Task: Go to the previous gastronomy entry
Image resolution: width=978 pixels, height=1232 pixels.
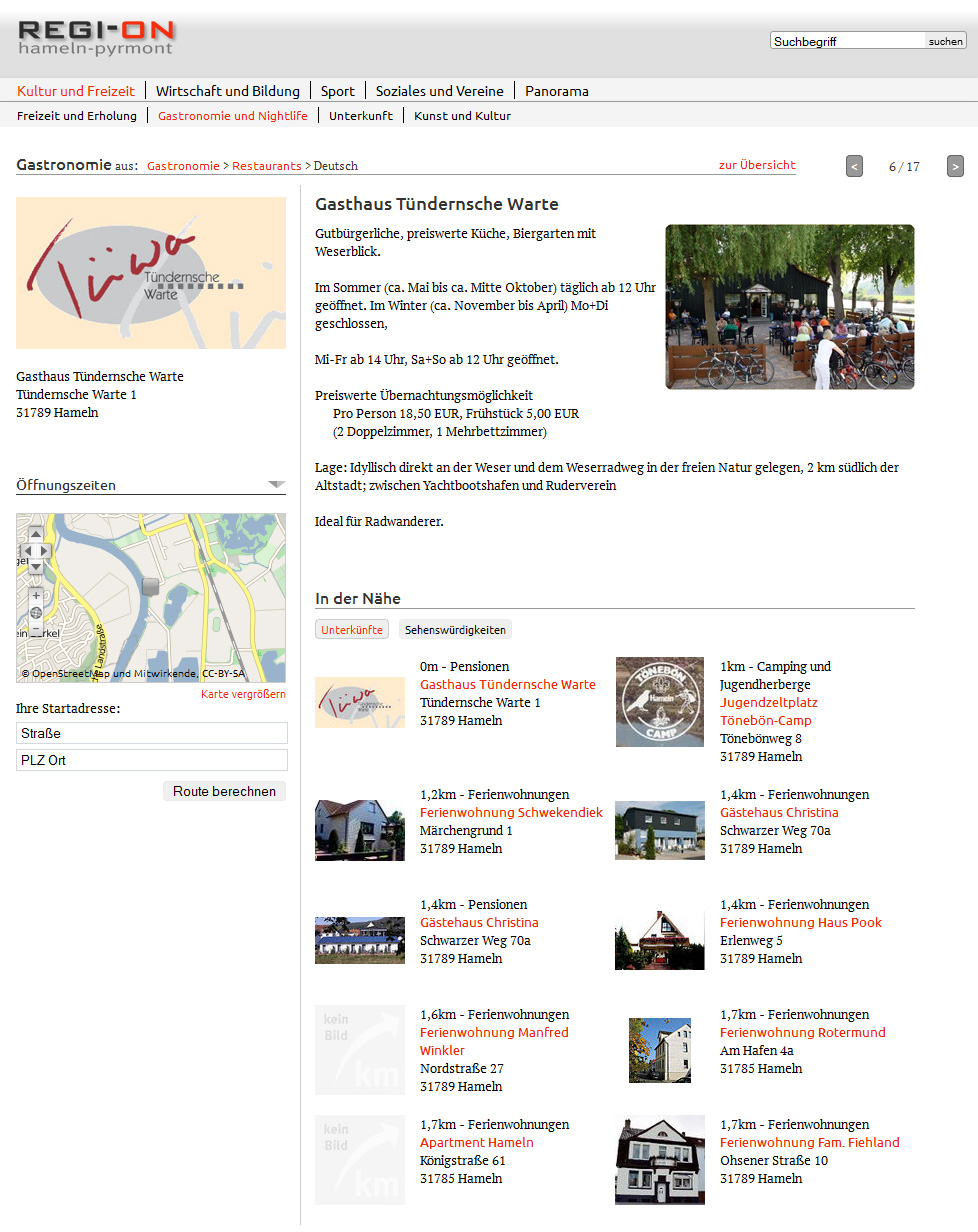Action: point(854,166)
